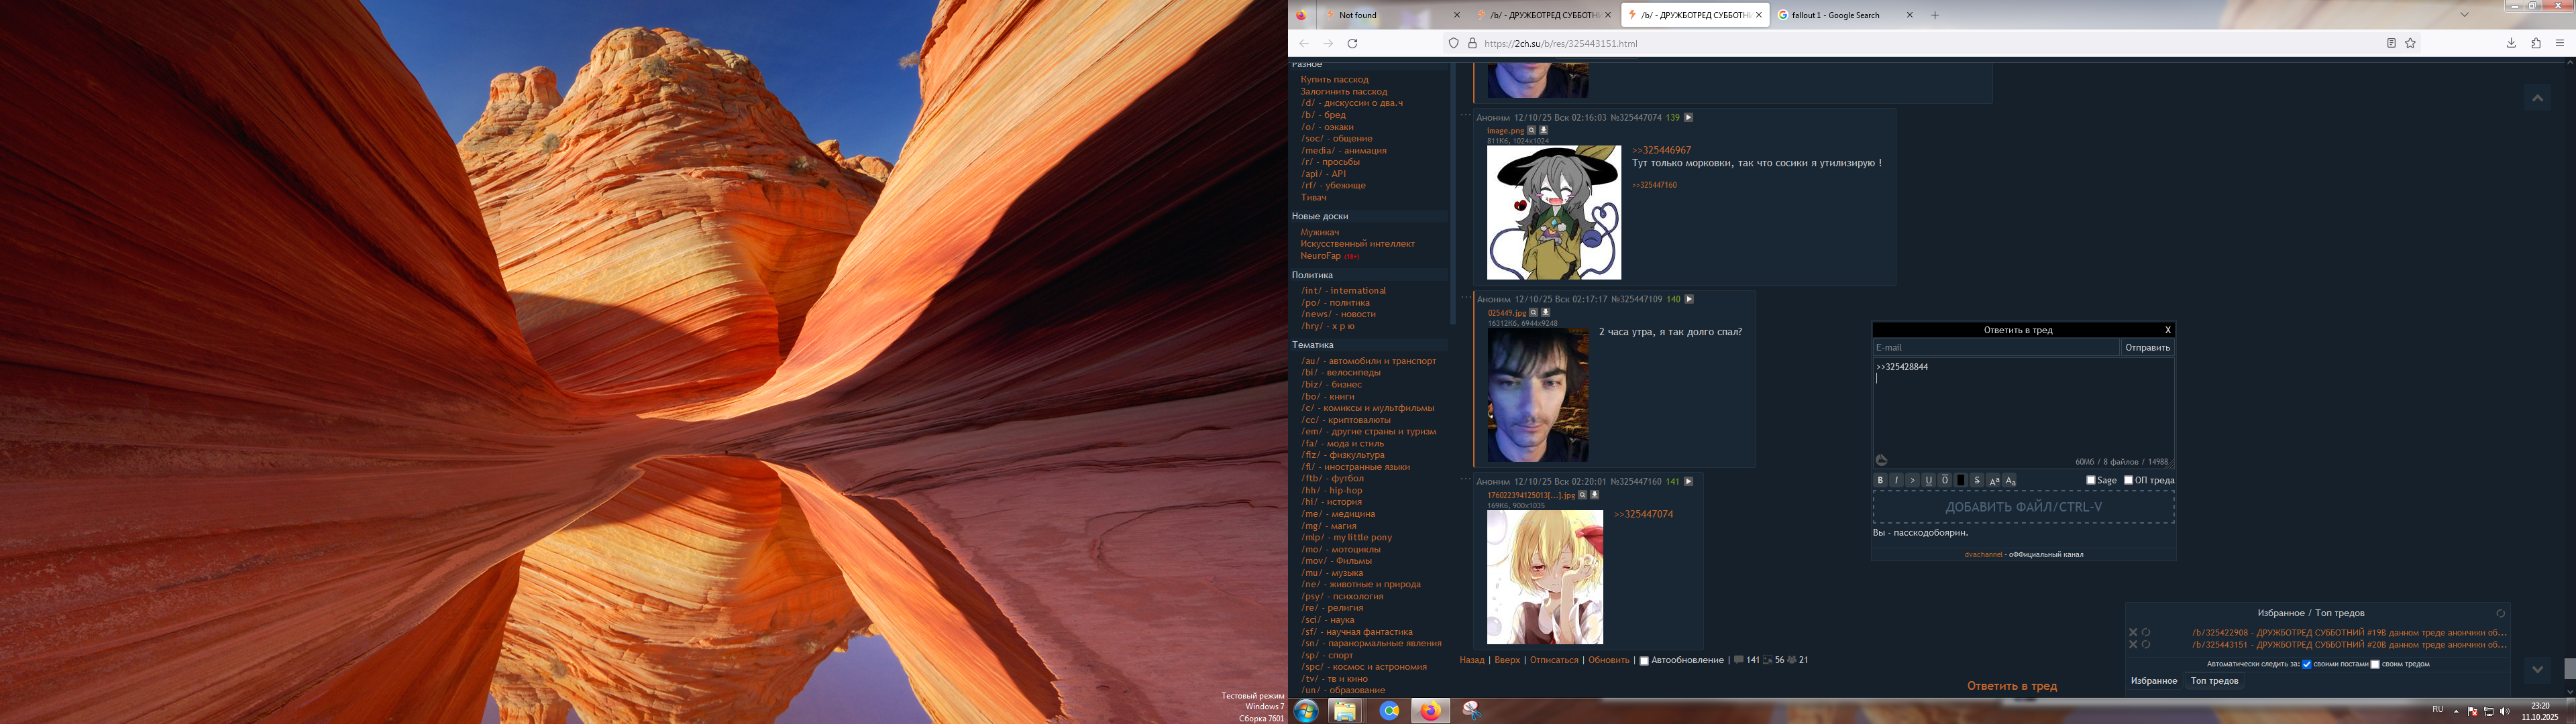2576x724 pixels.
Task: Enable the Sage checkbox
Action: [x=2090, y=481]
